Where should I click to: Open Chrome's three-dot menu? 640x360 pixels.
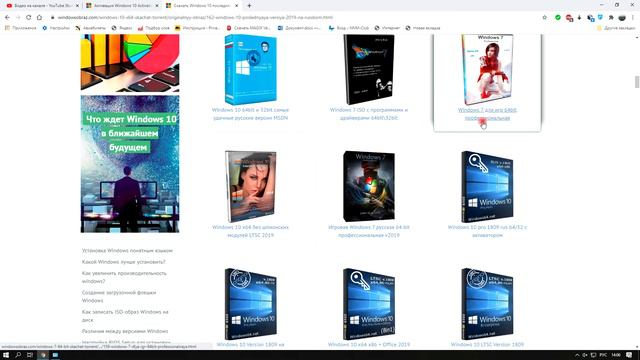click(633, 18)
